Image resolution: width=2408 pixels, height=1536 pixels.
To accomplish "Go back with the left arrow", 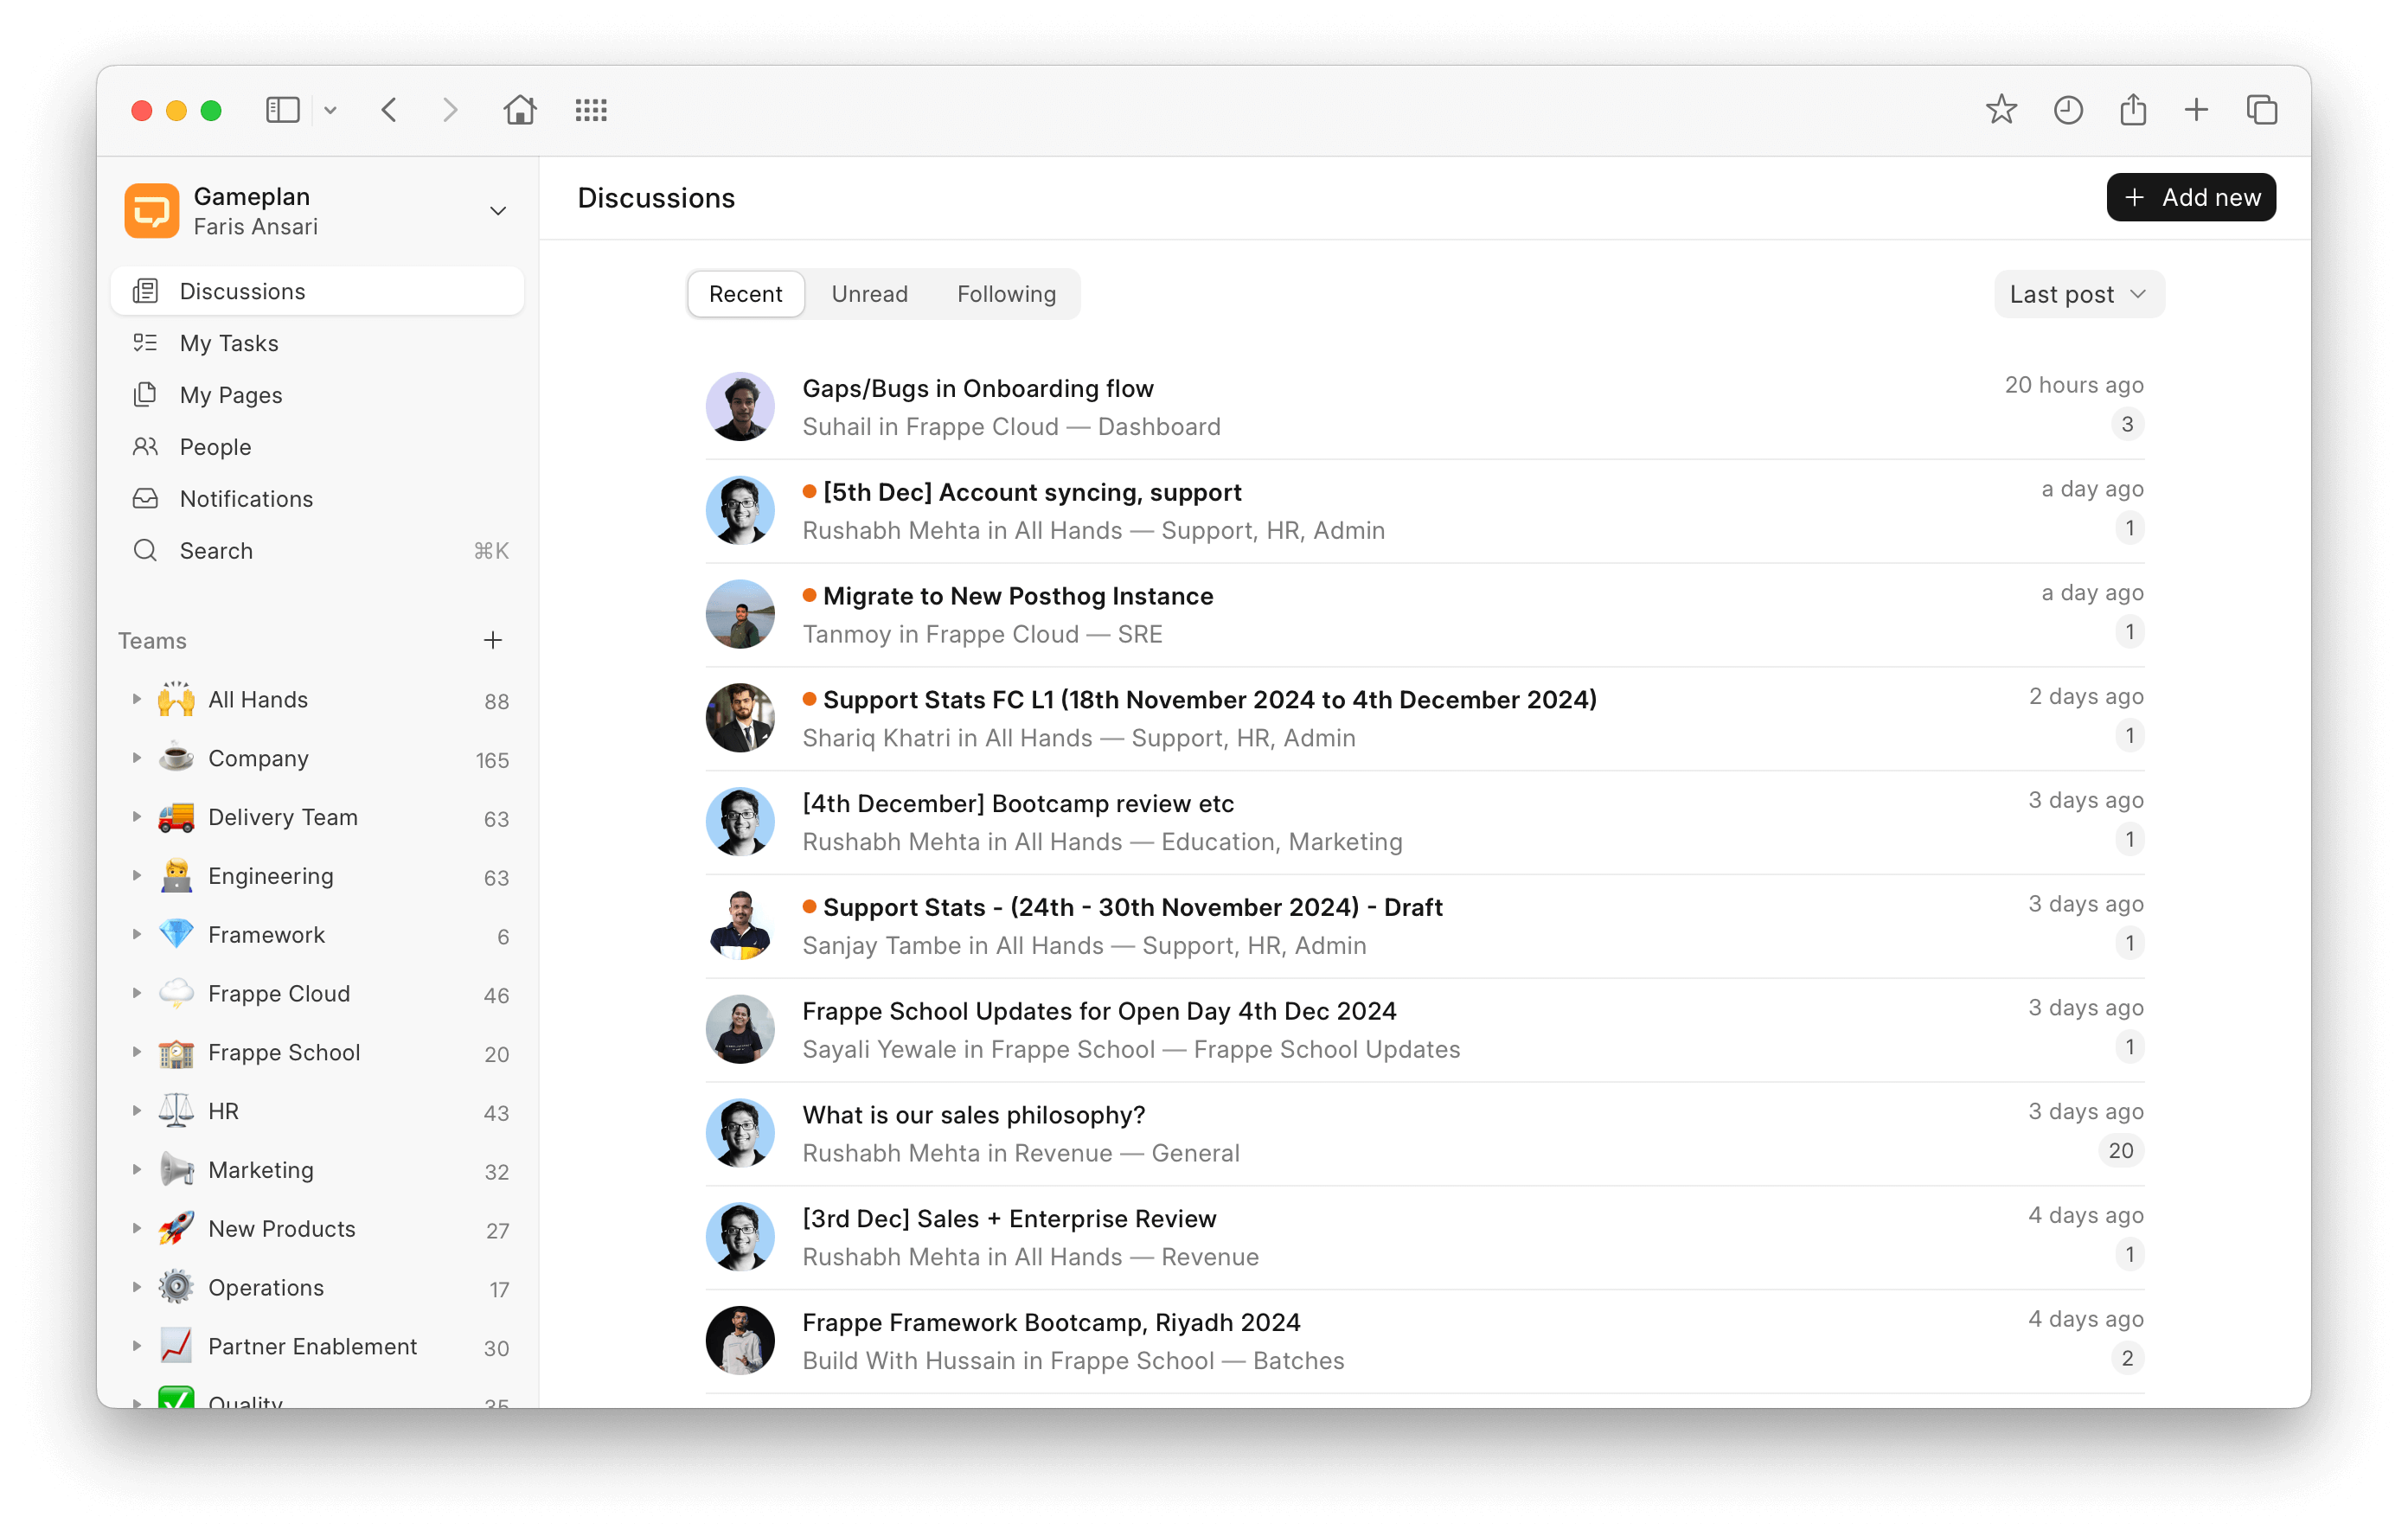I will point(390,110).
